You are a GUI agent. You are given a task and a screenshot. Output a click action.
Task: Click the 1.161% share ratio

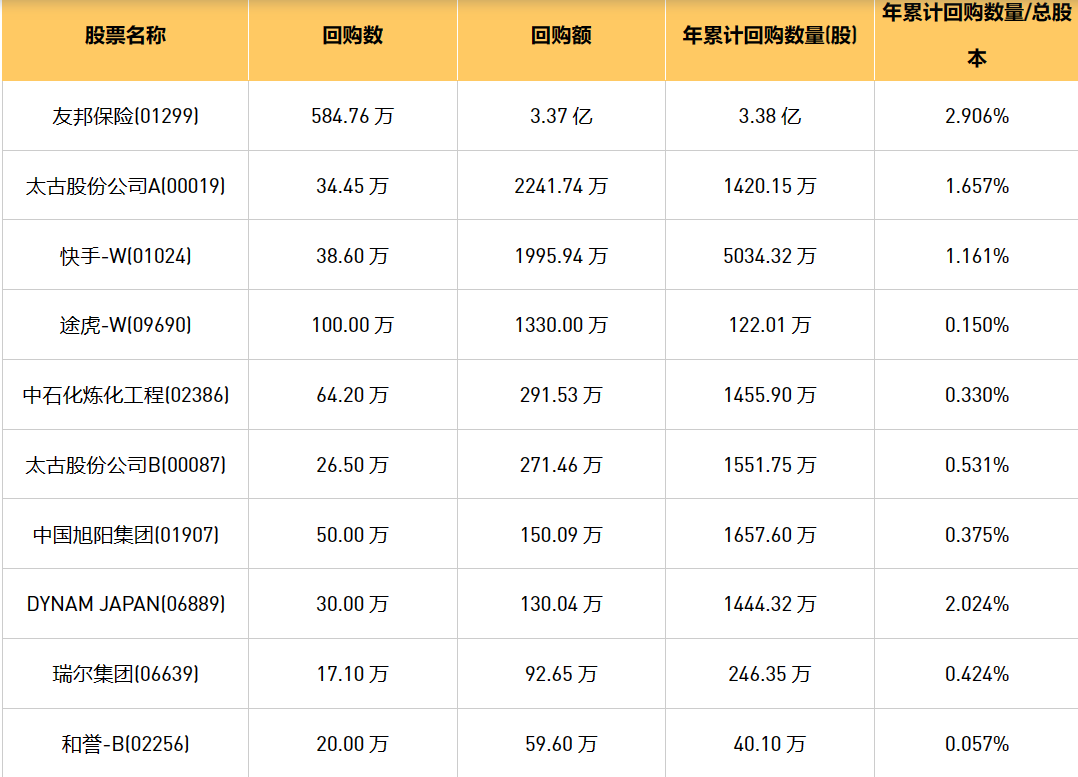click(977, 256)
